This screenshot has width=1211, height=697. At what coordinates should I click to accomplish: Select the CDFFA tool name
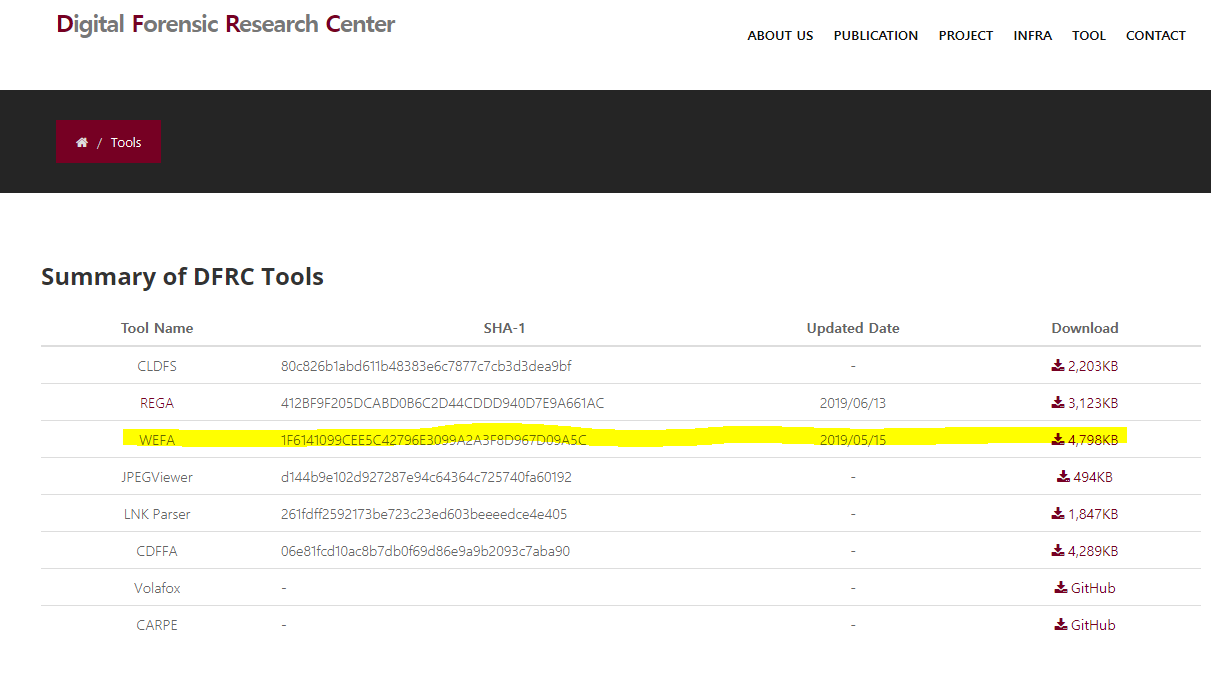(x=157, y=551)
